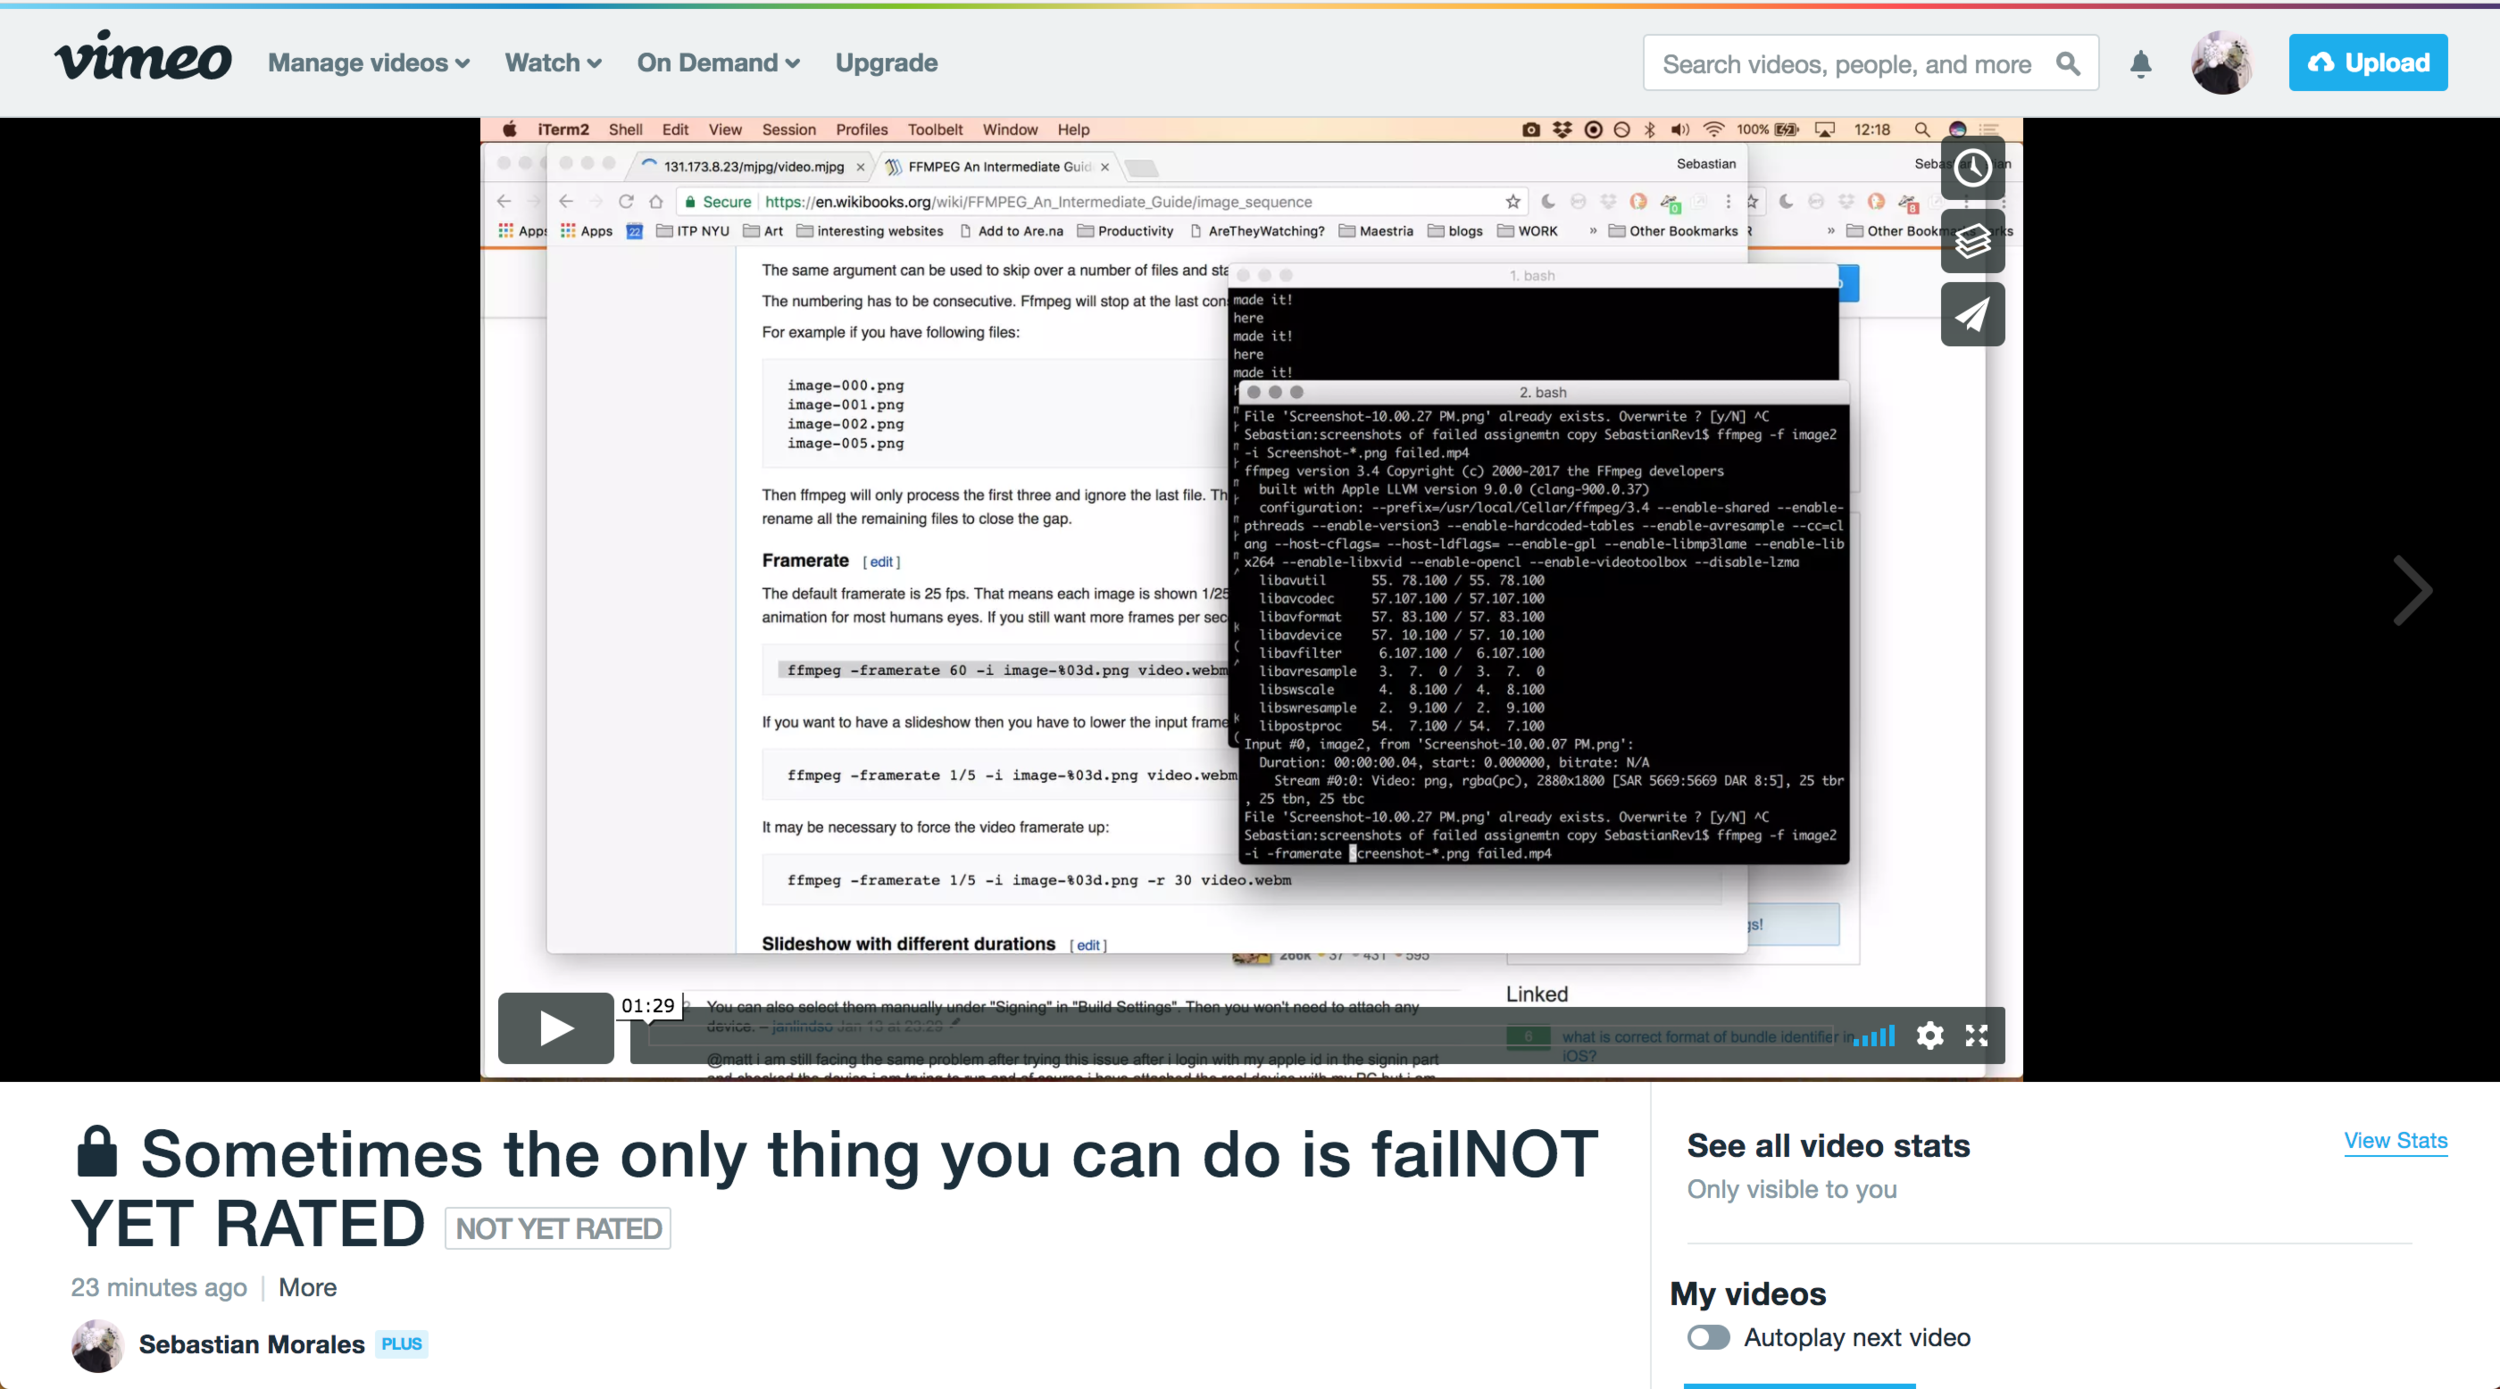The height and width of the screenshot is (1389, 2500).
Task: Click the search magnifier icon
Action: tap(2068, 64)
